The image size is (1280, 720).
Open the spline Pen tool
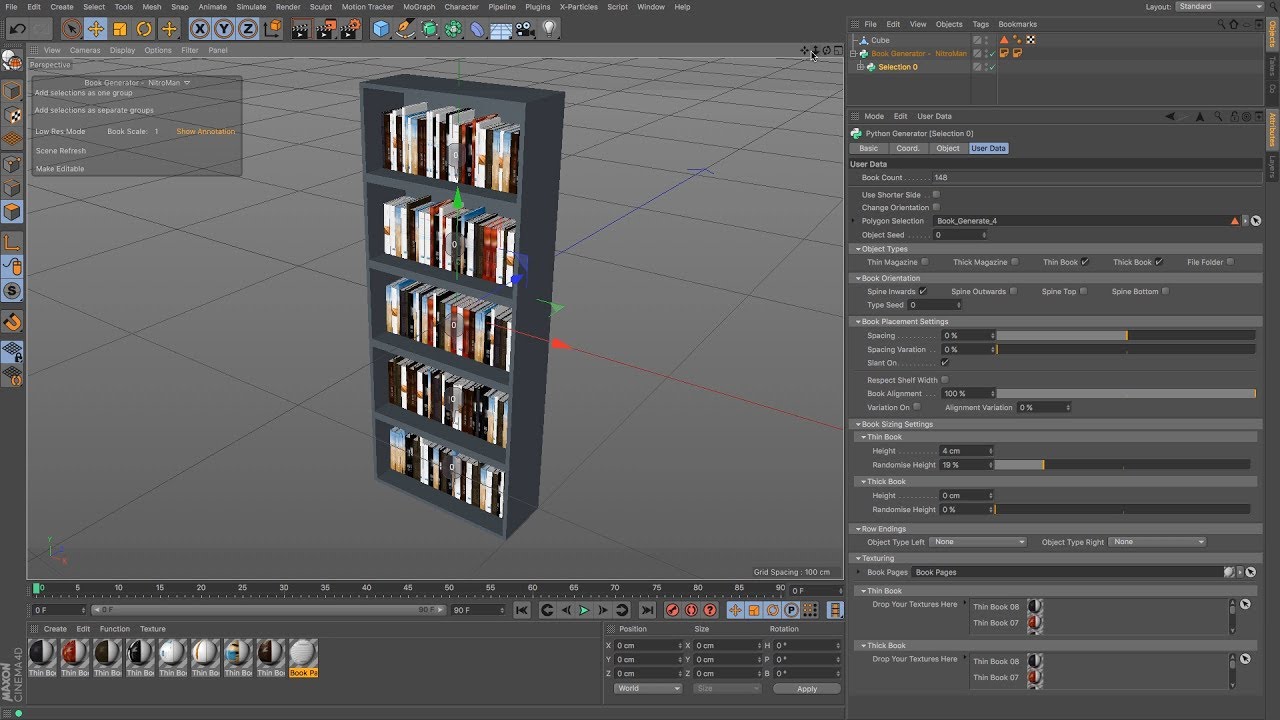405,29
